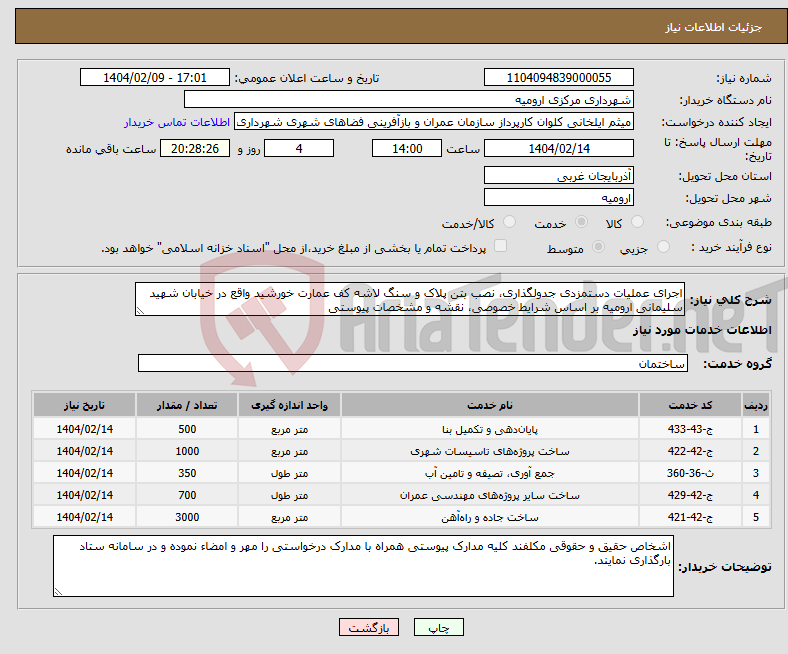
Task: Click service code ج-42-422
Action: click(690, 451)
